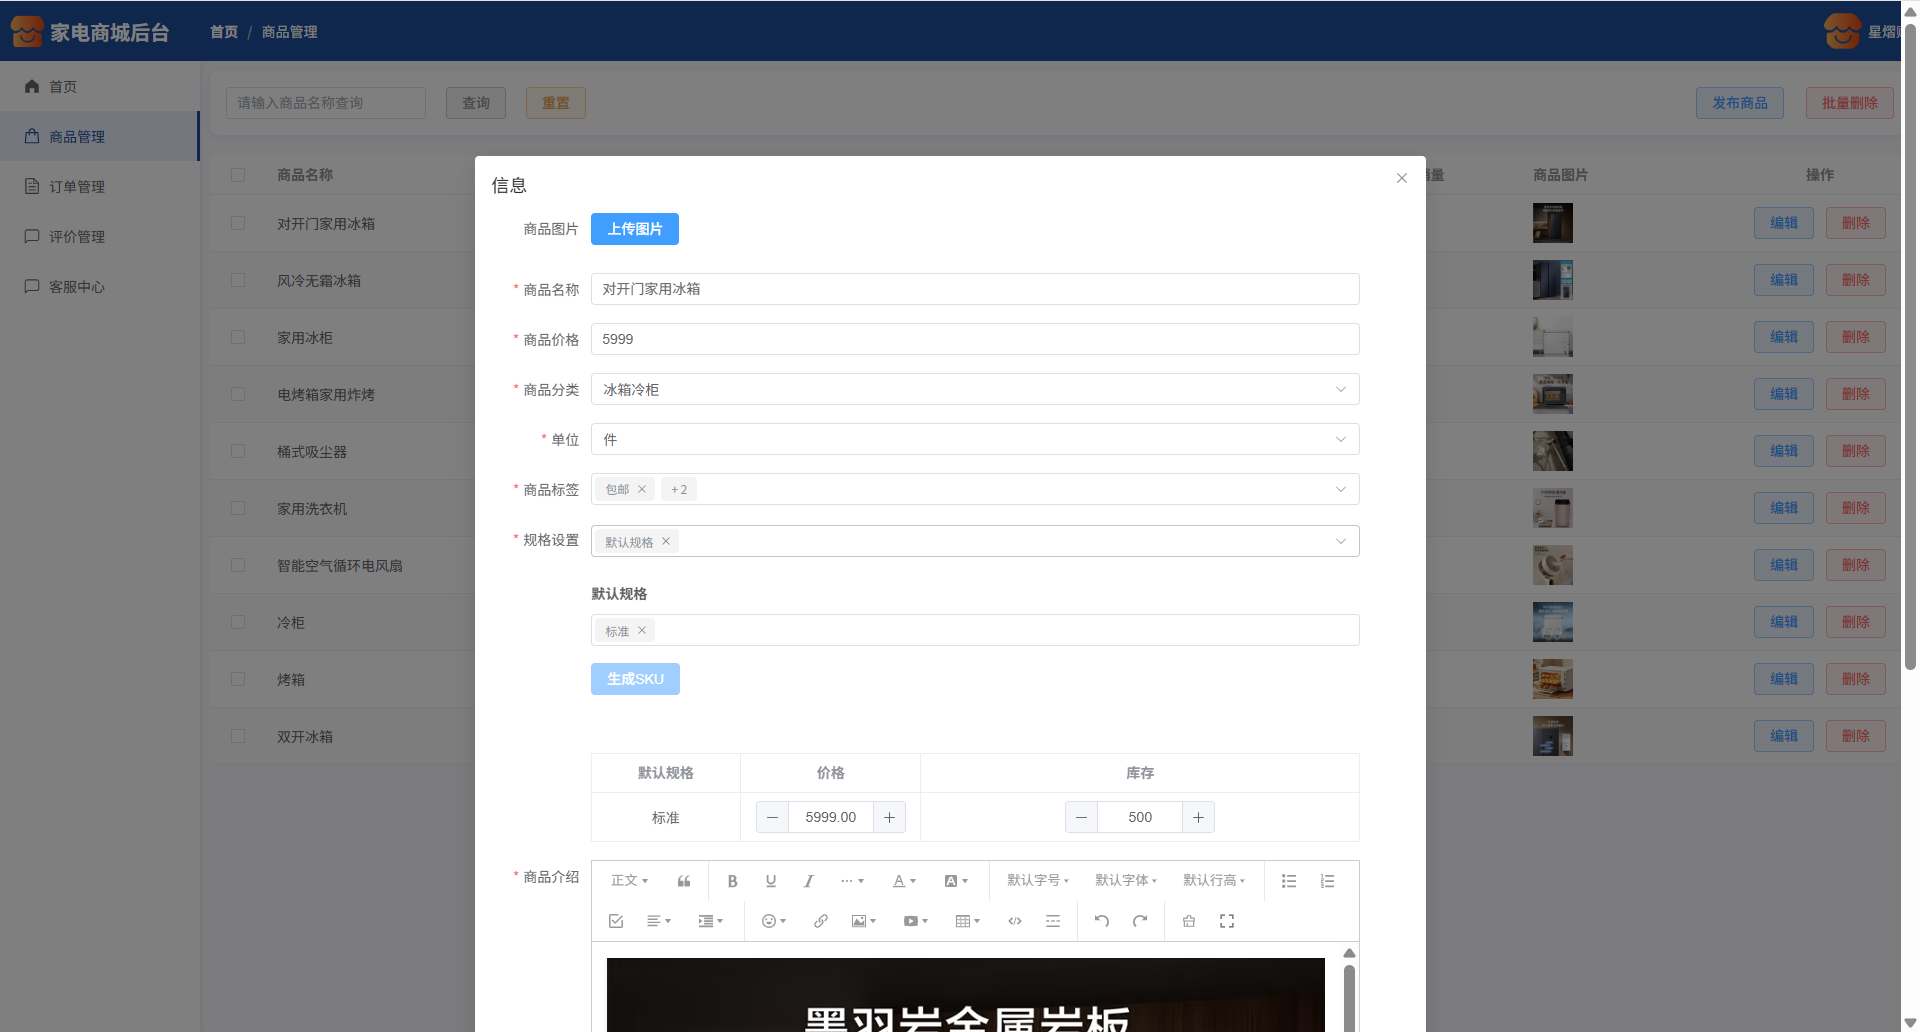The height and width of the screenshot is (1032, 1920).
Task: Click the 生成SKU button
Action: 634,679
